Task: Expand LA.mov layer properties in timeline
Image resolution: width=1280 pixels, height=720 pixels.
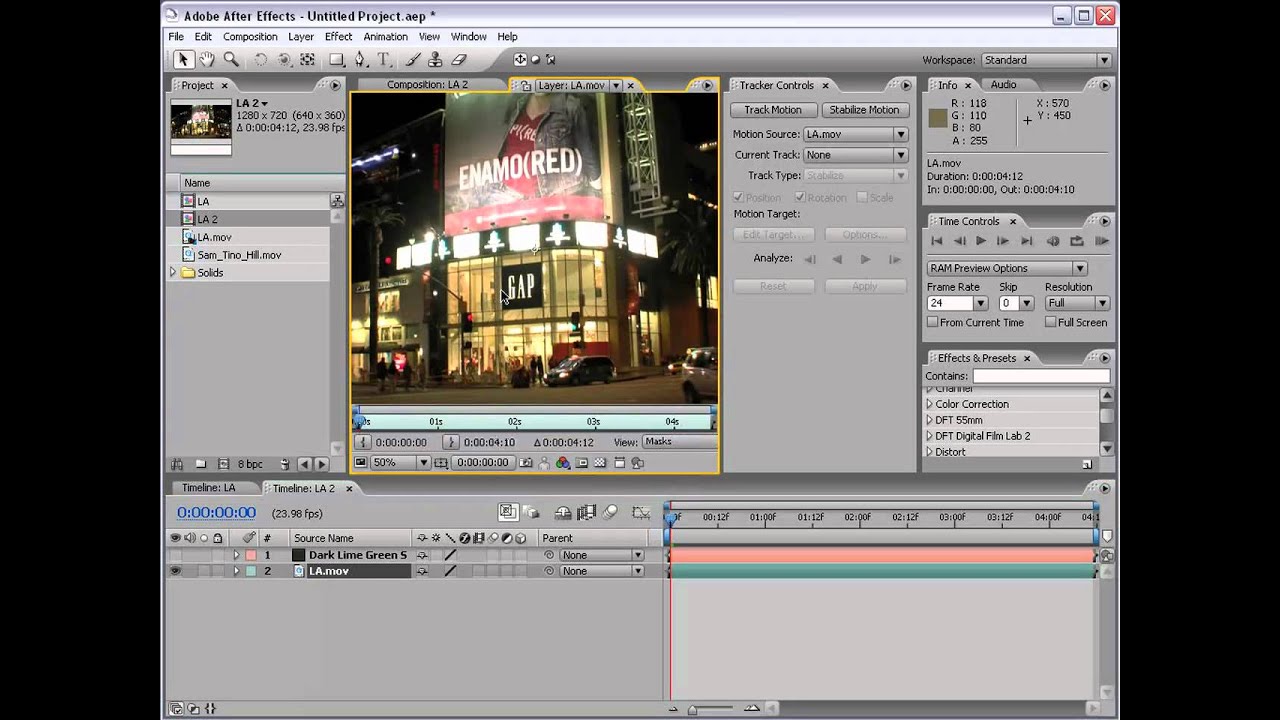Action: click(x=236, y=571)
